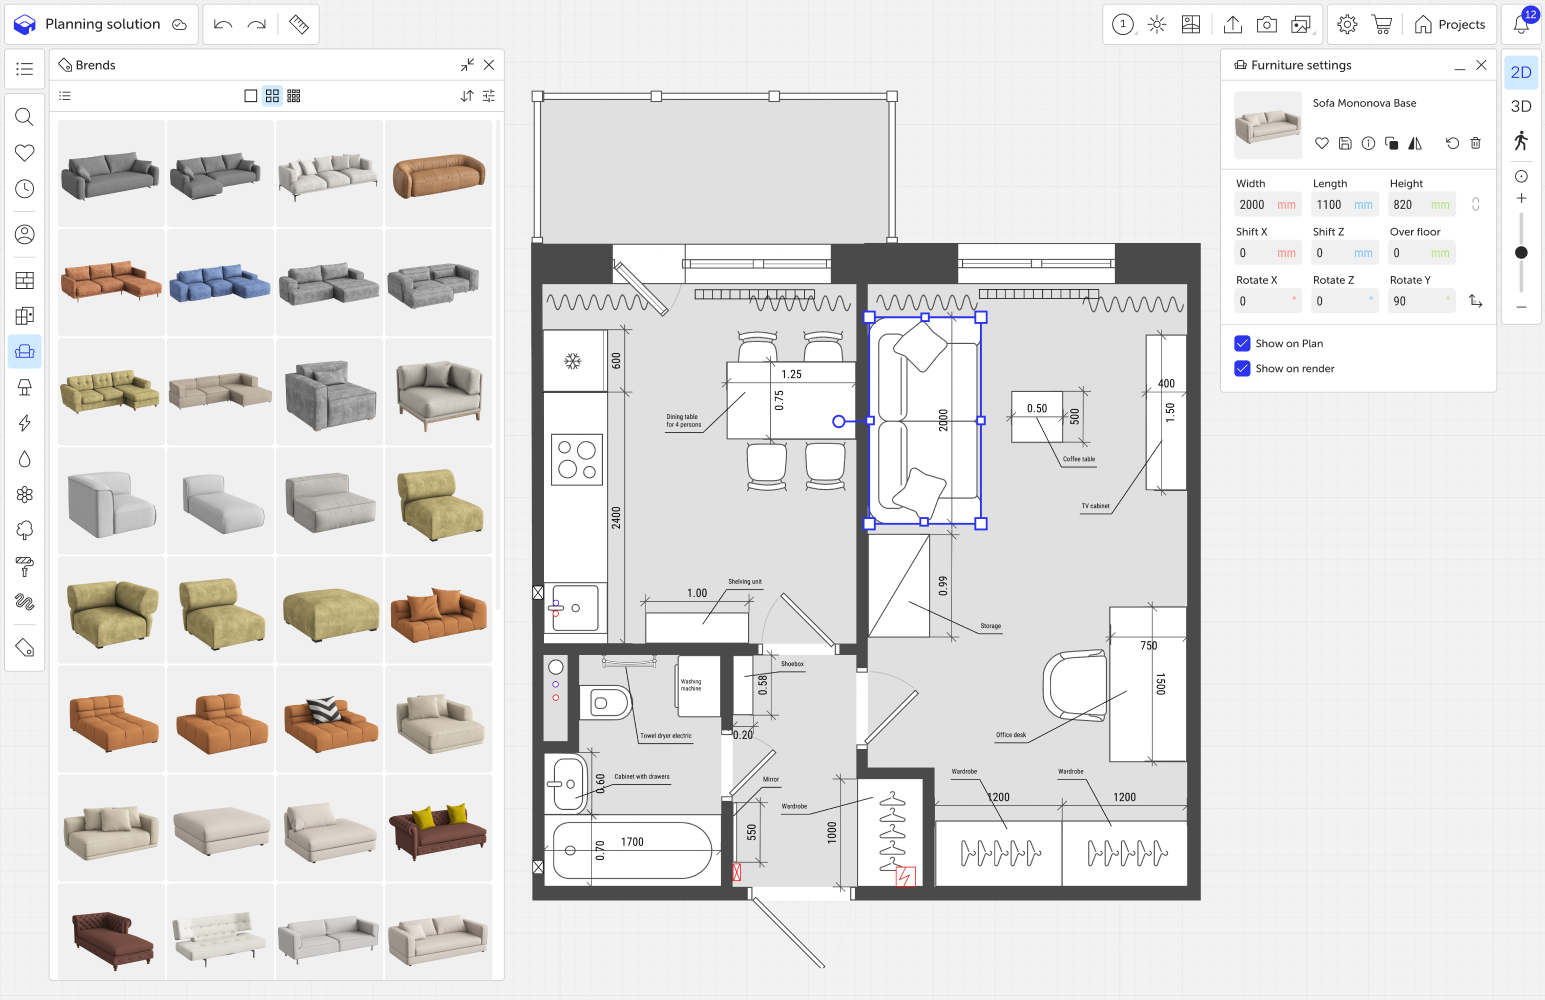Open the user profile icon in sidebar
1545x1000 pixels.
(25, 235)
